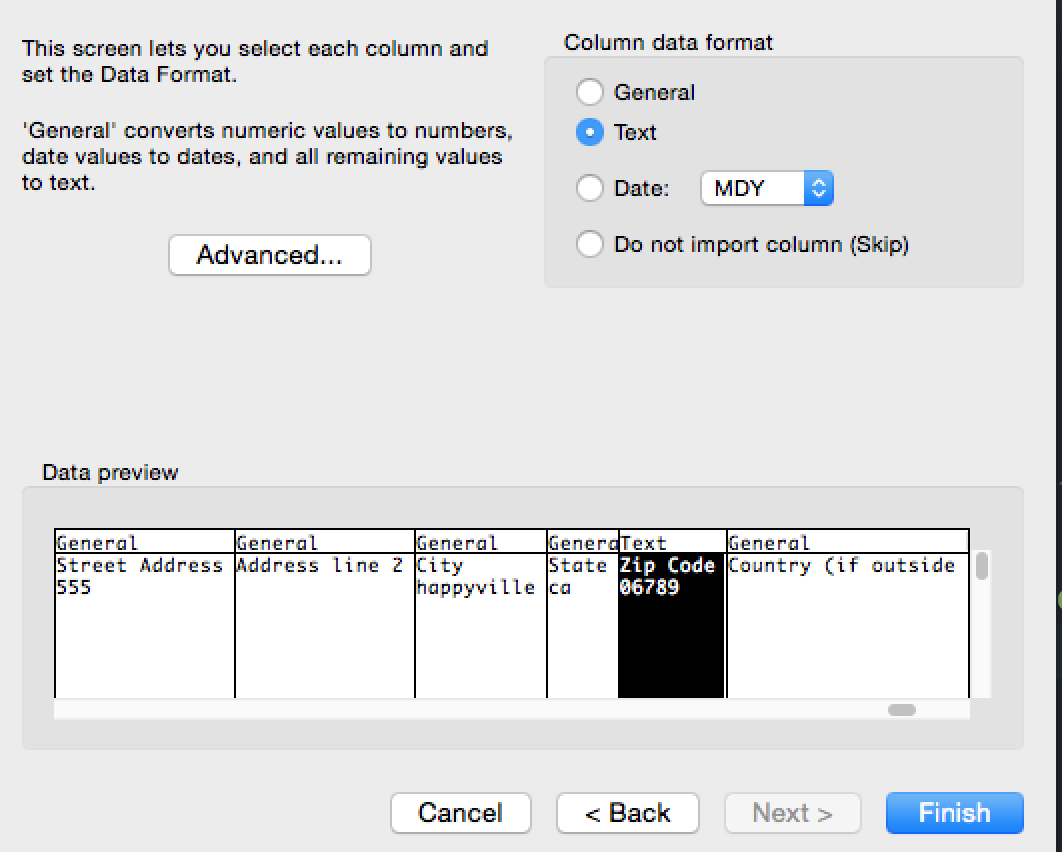Finish the import wizard

(x=954, y=813)
